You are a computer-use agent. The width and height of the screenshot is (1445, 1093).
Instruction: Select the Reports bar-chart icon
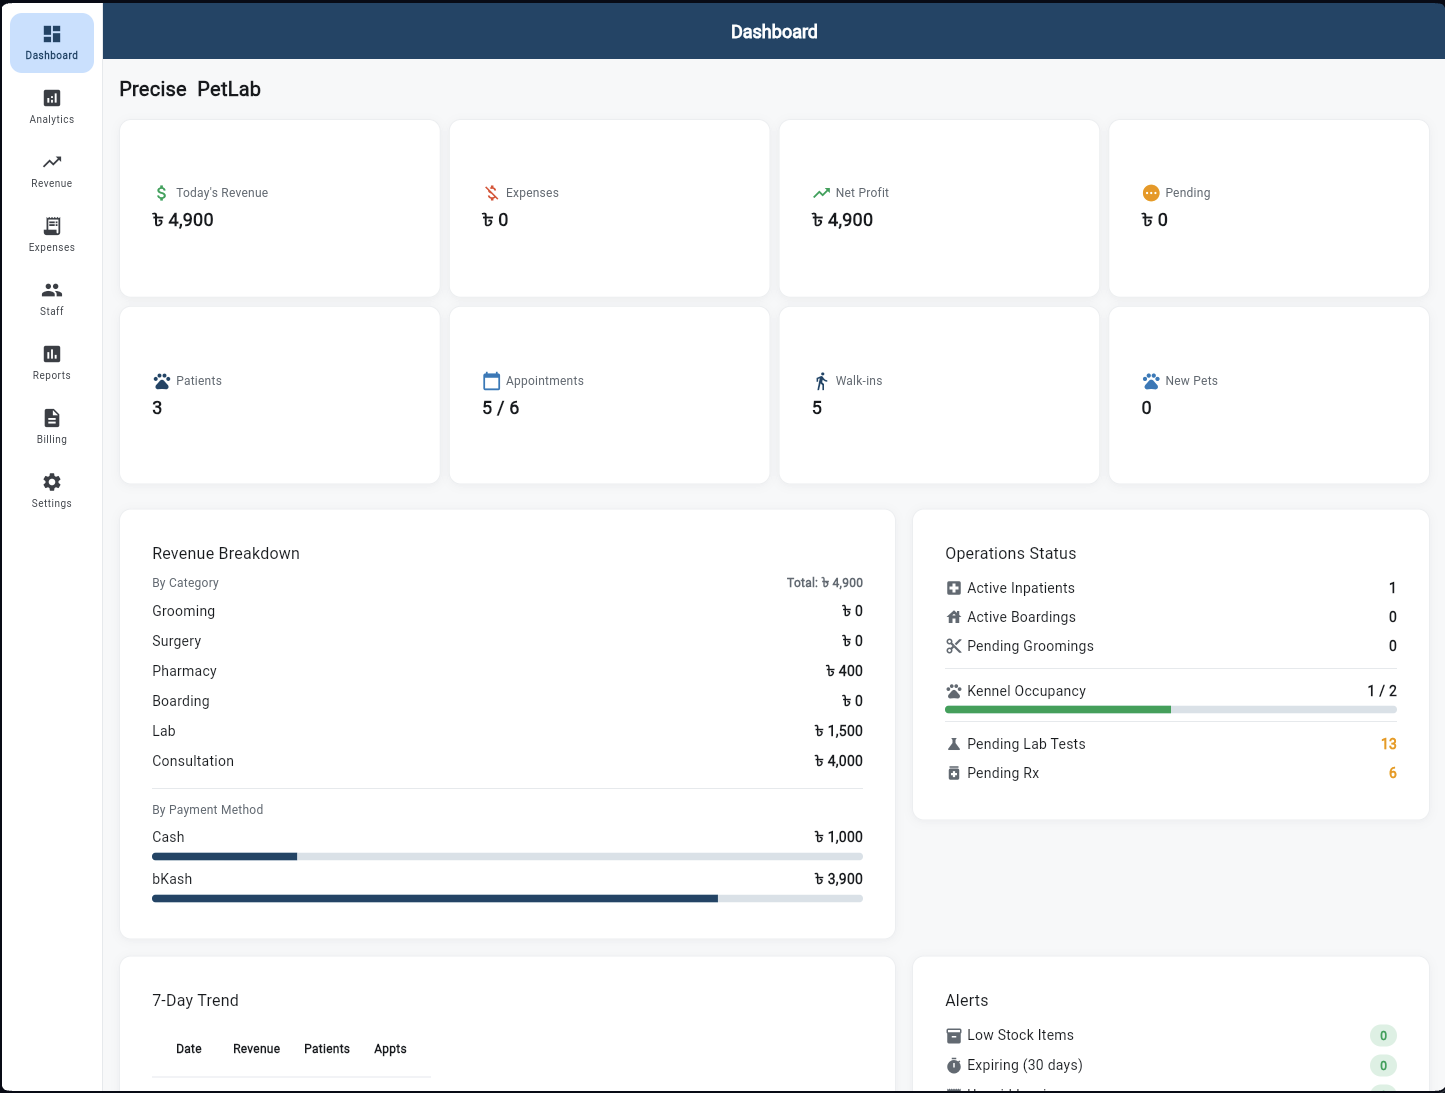coord(51,353)
